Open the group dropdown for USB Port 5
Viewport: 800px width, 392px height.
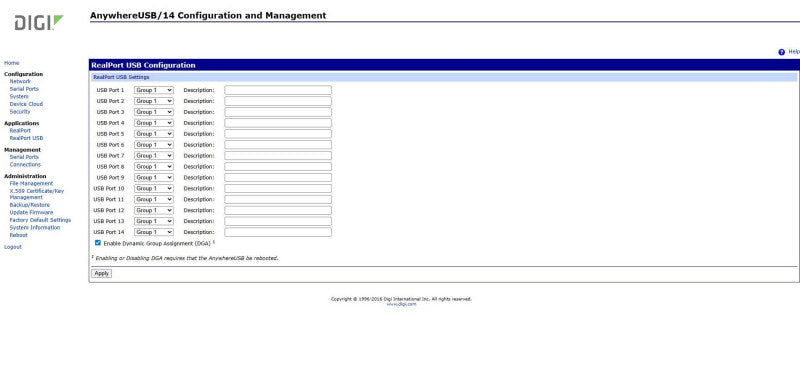(x=154, y=134)
